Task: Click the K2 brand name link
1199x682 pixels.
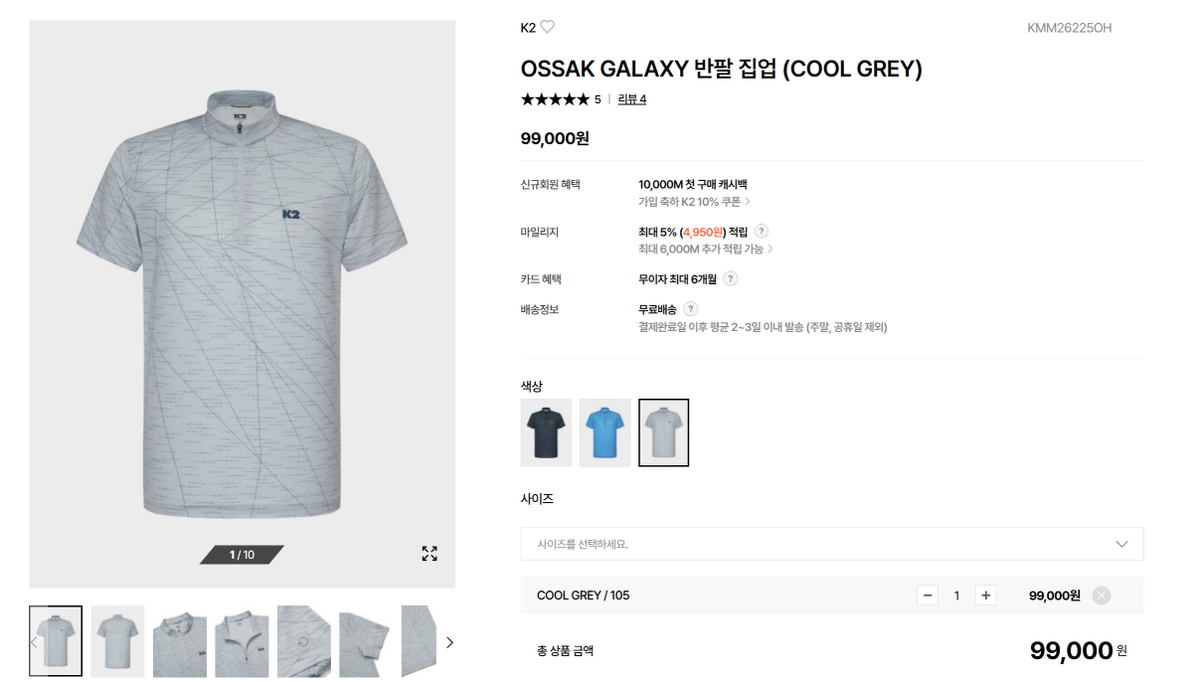Action: (528, 28)
